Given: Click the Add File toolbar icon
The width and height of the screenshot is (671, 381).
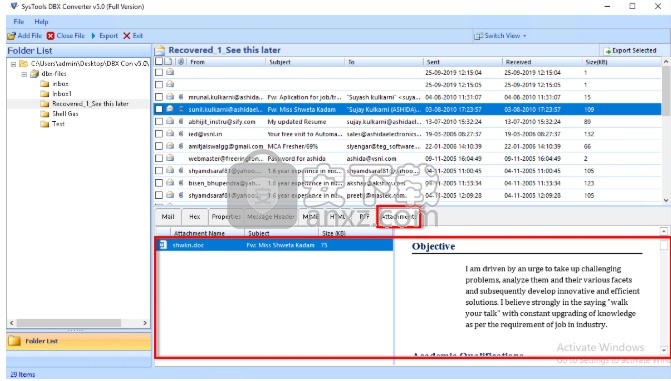Looking at the screenshot, I should tap(12, 36).
